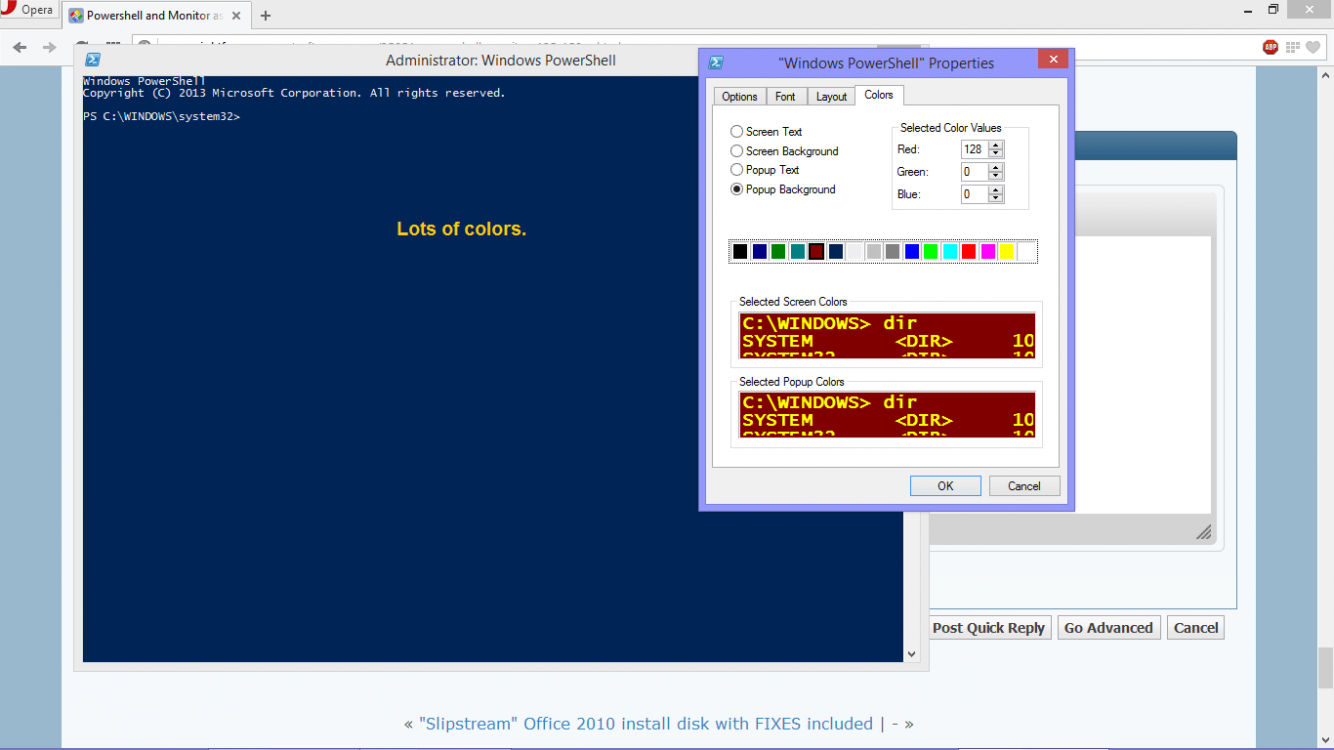
Task: Click into the Red value field
Action: [974, 149]
